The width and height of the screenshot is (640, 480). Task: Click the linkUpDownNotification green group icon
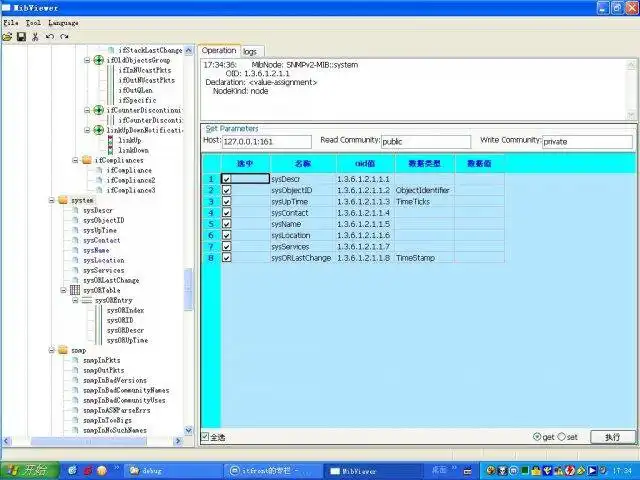[98, 130]
